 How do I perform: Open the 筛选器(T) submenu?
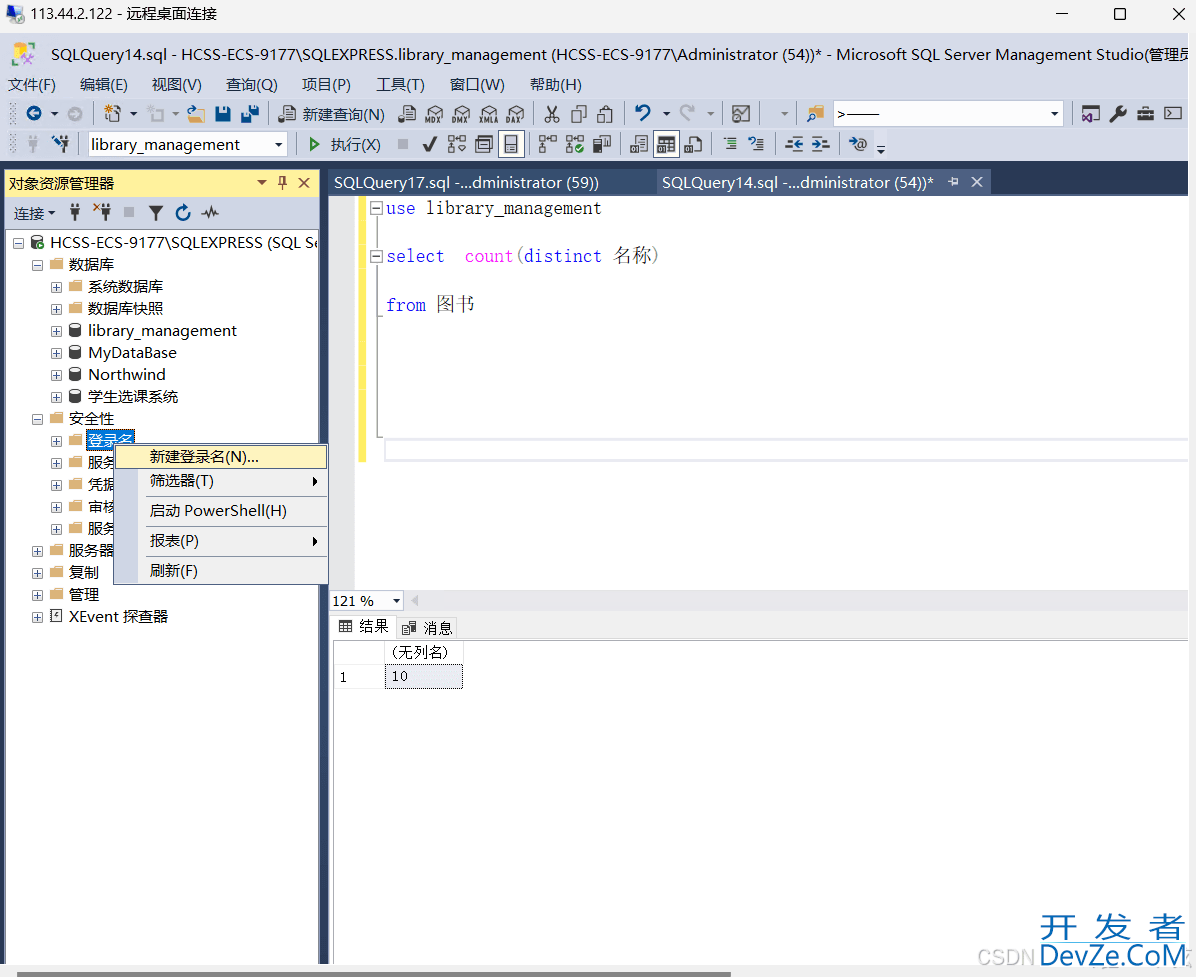click(221, 481)
